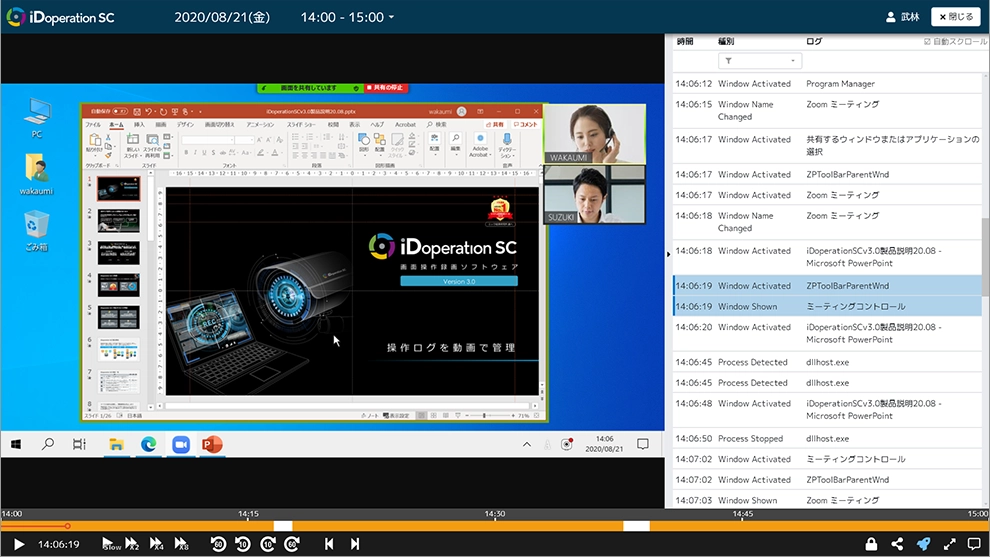Click the lock icon in control bar
The height and width of the screenshot is (557, 990).
coord(871,544)
